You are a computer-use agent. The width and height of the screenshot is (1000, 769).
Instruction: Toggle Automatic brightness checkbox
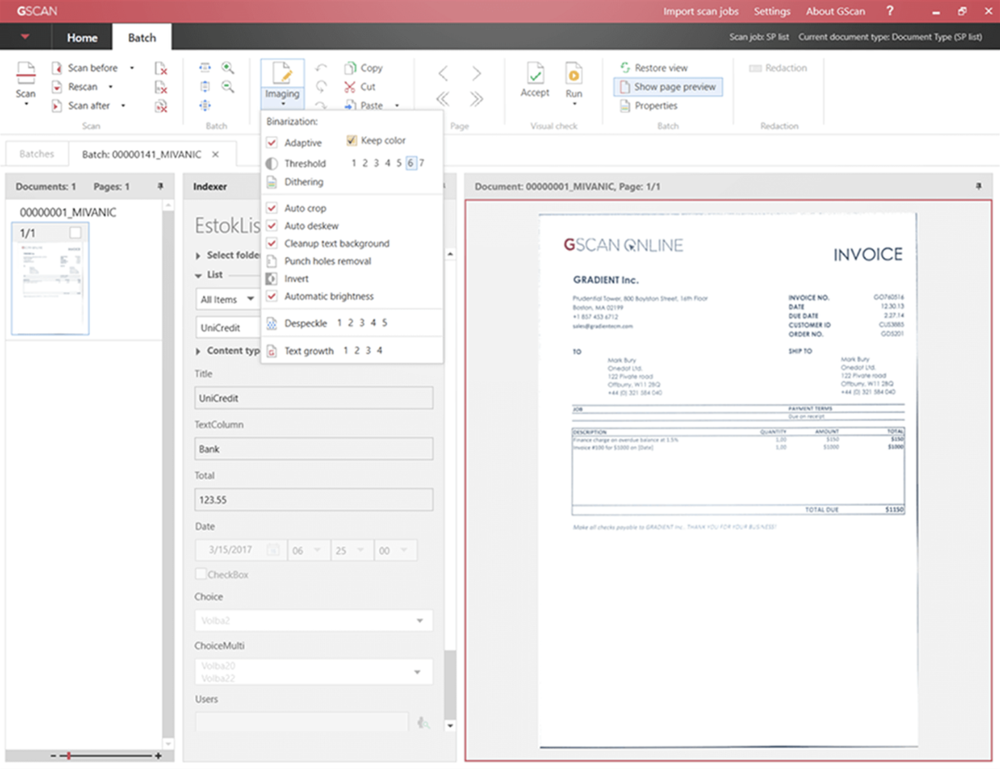272,297
